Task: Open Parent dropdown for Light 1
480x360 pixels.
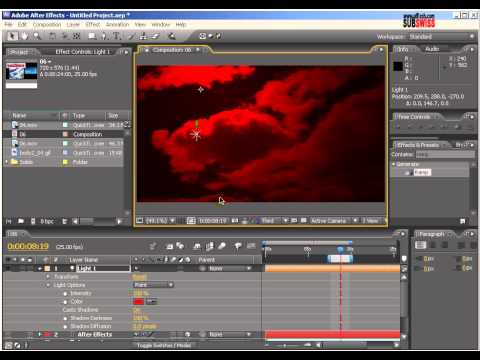Action: pos(229,268)
